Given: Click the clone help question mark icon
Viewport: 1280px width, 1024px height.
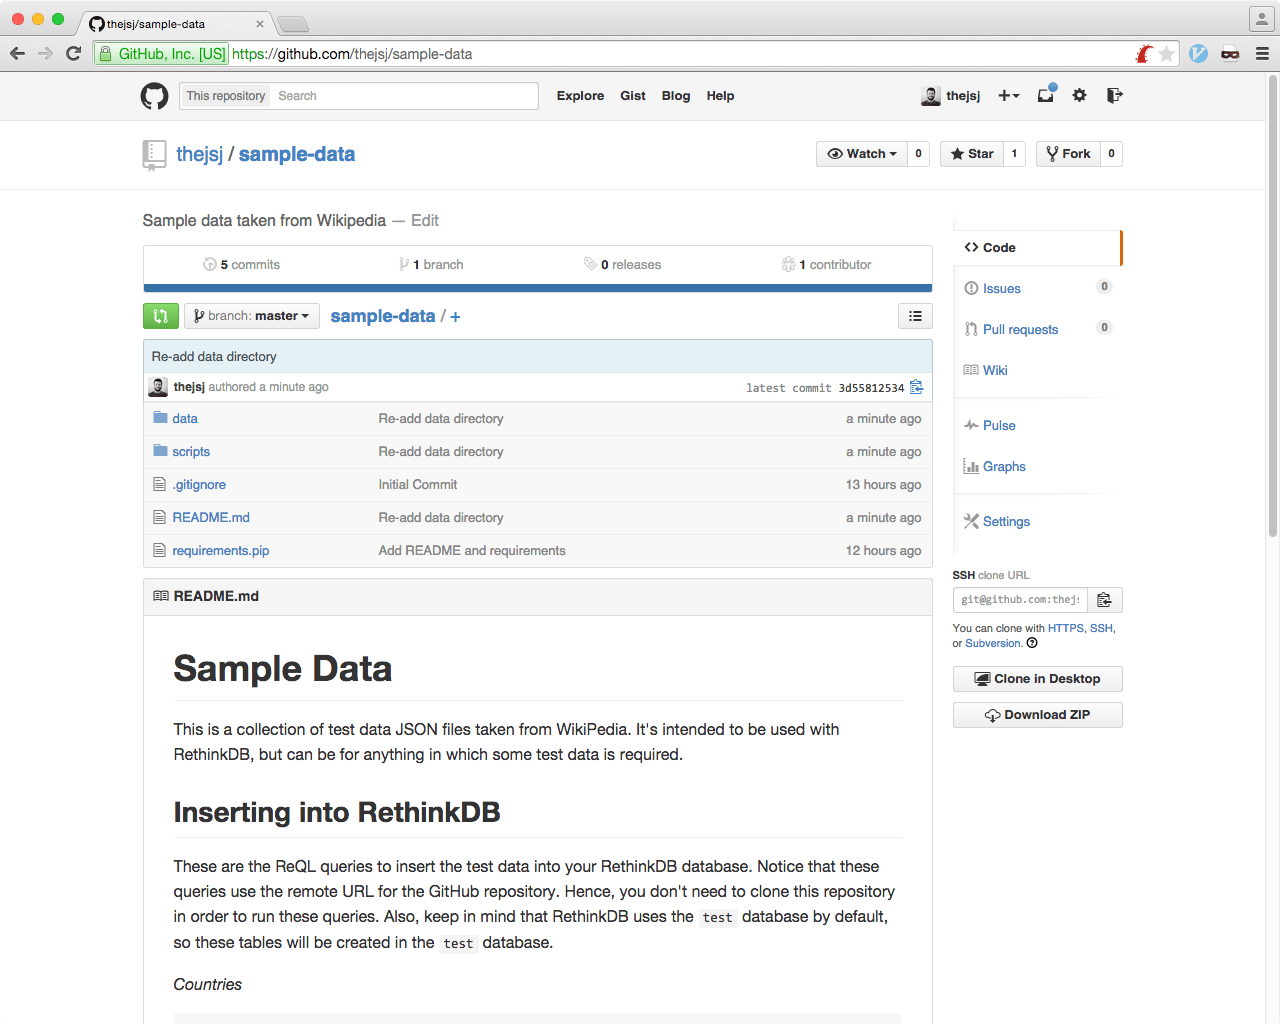Looking at the screenshot, I should 1032,643.
